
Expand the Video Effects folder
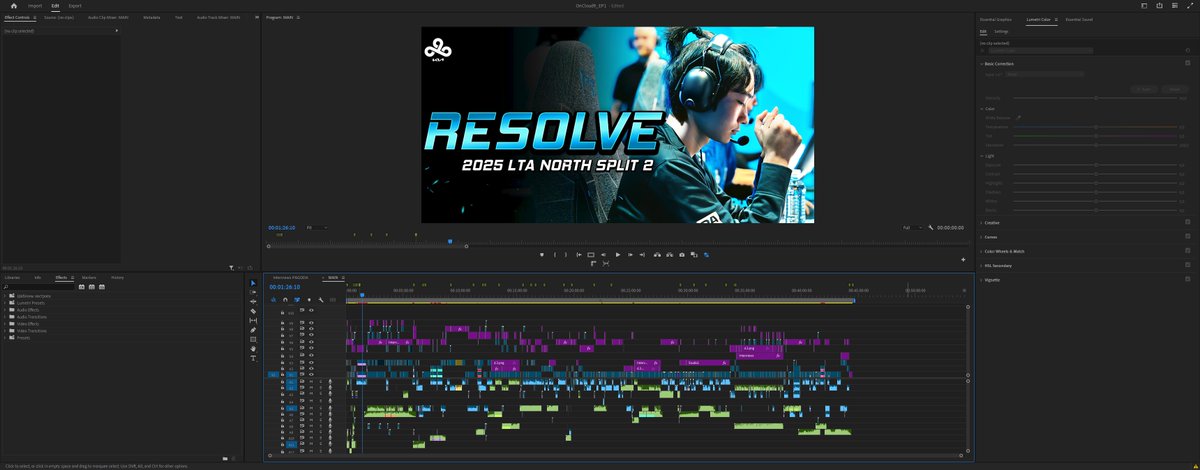coord(5,324)
